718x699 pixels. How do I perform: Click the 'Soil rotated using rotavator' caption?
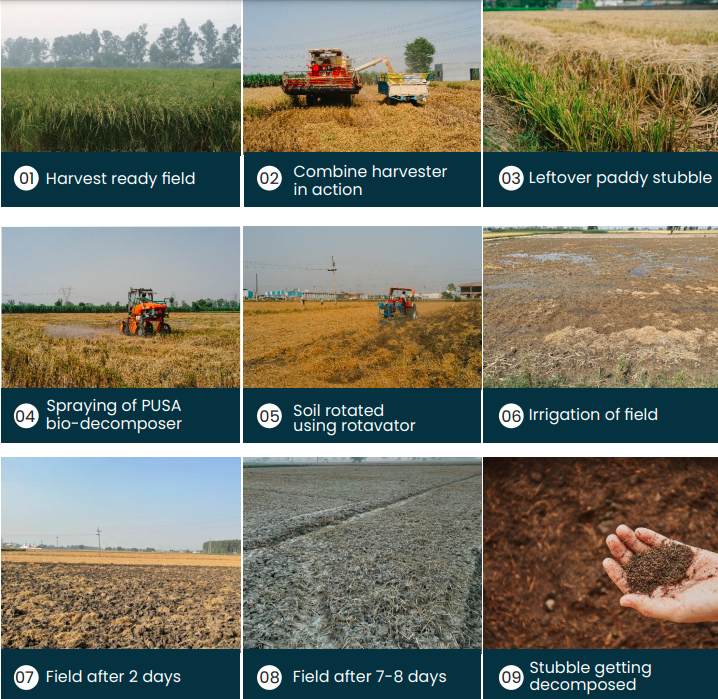pos(354,417)
